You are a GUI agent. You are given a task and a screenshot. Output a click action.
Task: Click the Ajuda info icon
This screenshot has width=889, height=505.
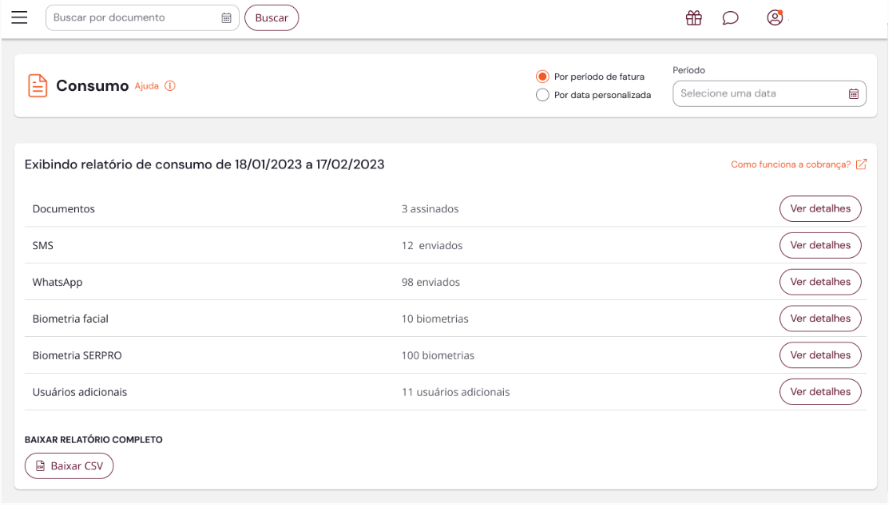pos(170,86)
